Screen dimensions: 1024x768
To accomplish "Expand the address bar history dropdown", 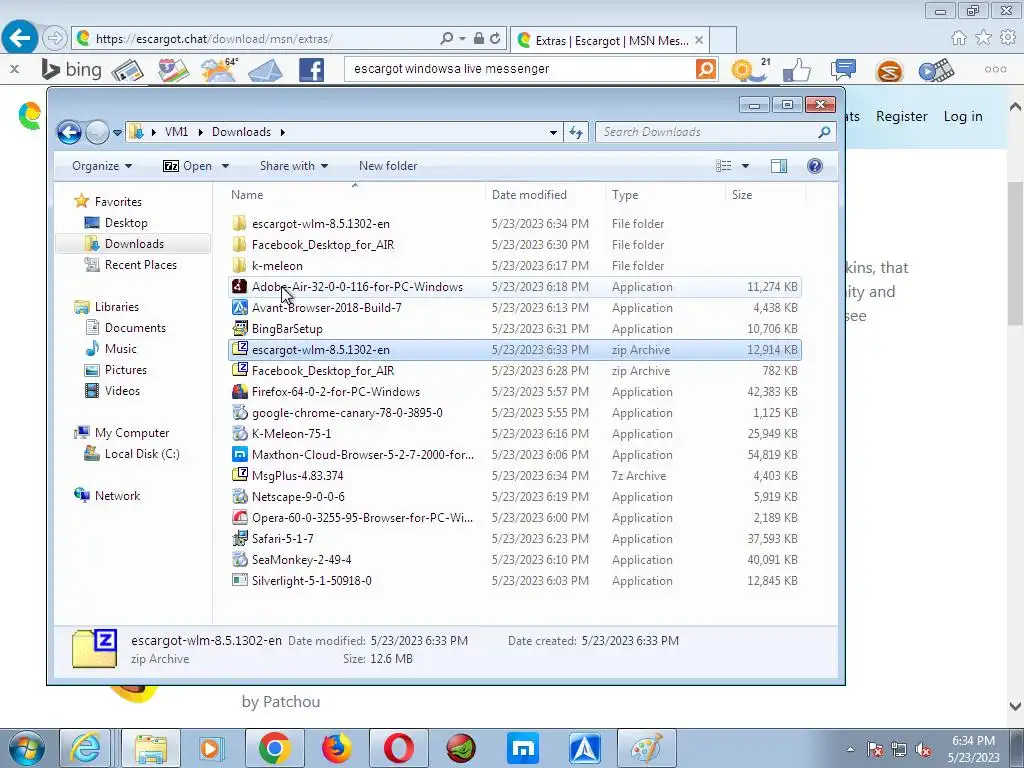I will 553,133.
